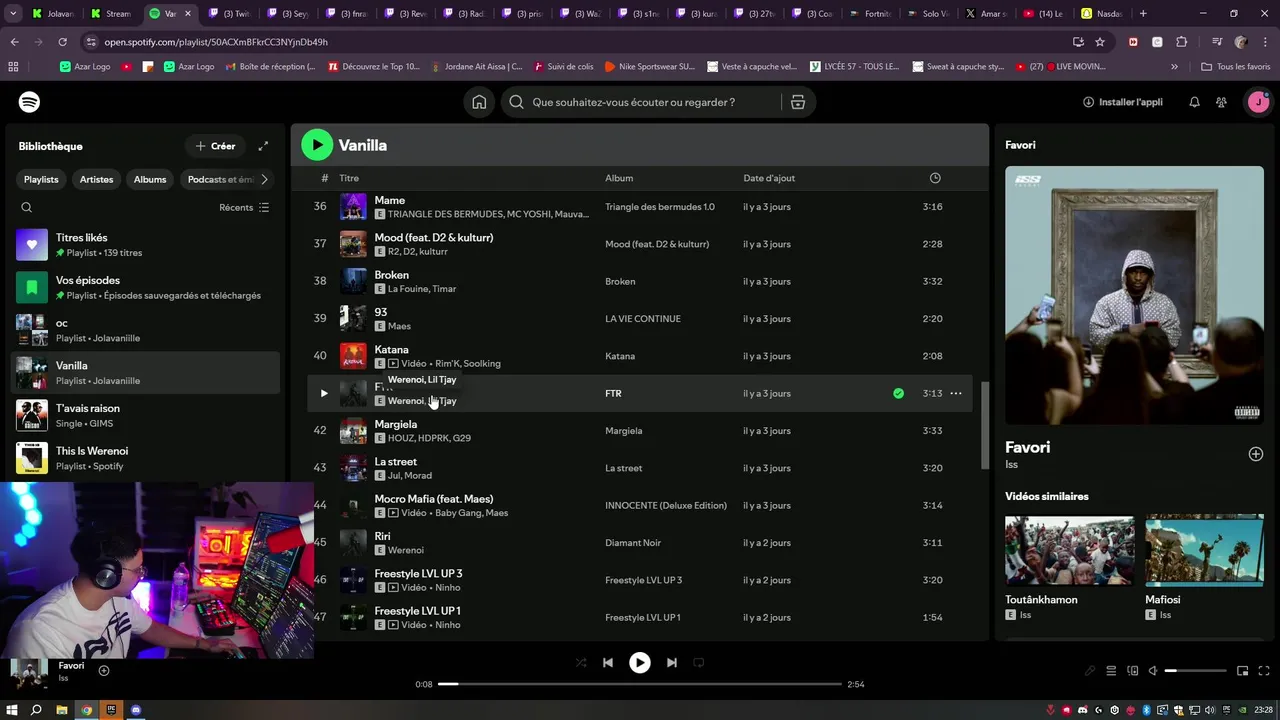Image resolution: width=1280 pixels, height=720 pixels.
Task: Seek in the song progress bar
Action: tap(640, 684)
